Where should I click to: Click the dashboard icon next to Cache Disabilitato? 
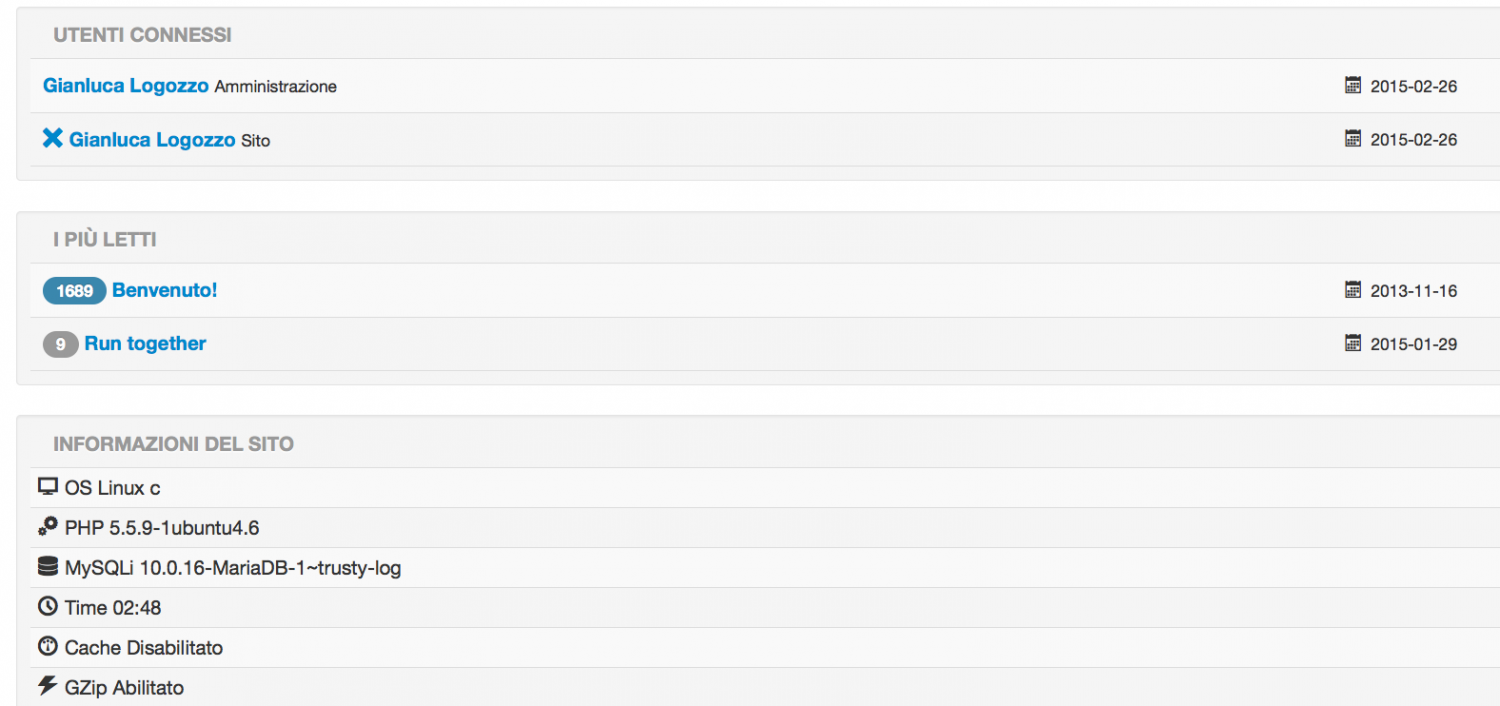pos(47,646)
